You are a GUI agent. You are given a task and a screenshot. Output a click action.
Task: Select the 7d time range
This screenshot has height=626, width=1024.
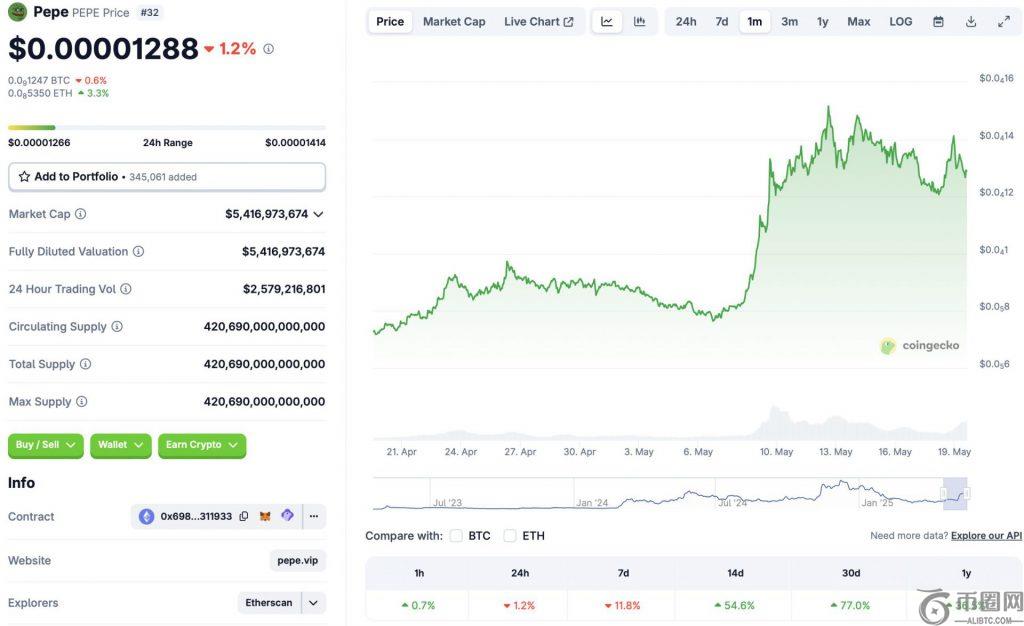(x=722, y=22)
